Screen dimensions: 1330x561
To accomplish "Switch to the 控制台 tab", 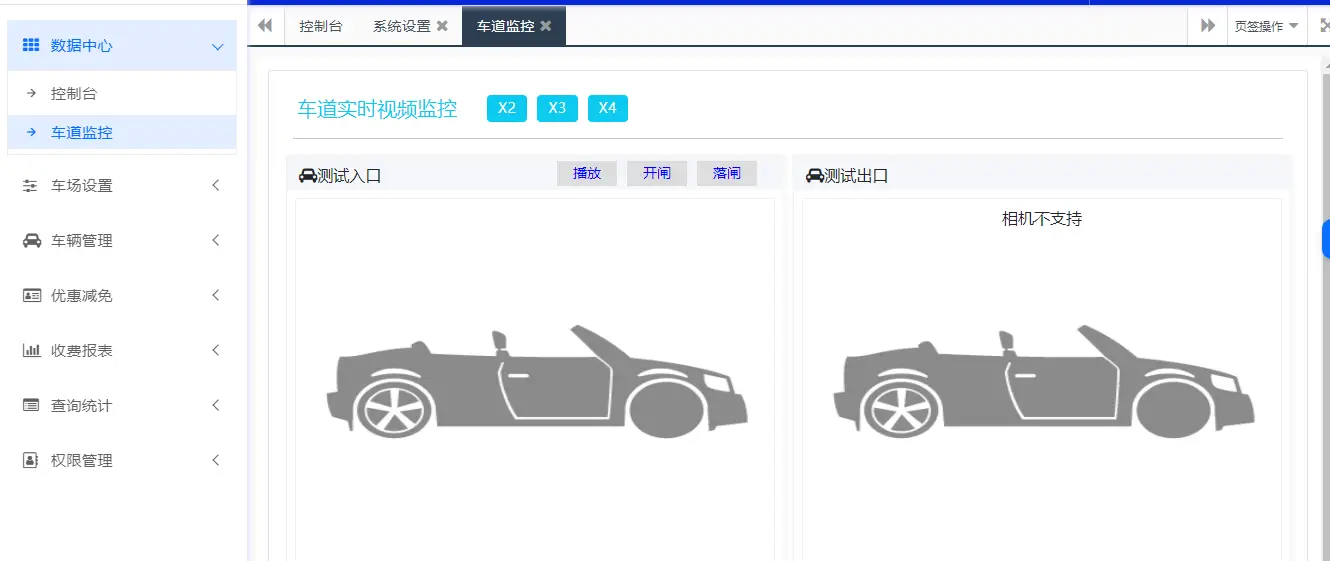I will pos(320,26).
